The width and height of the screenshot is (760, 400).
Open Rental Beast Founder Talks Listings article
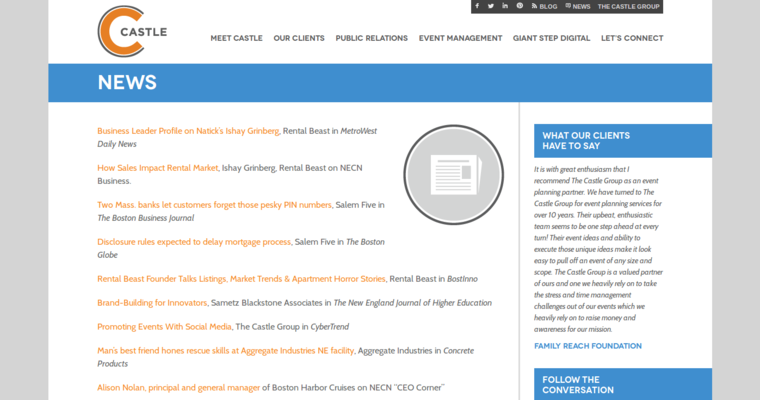(x=241, y=279)
